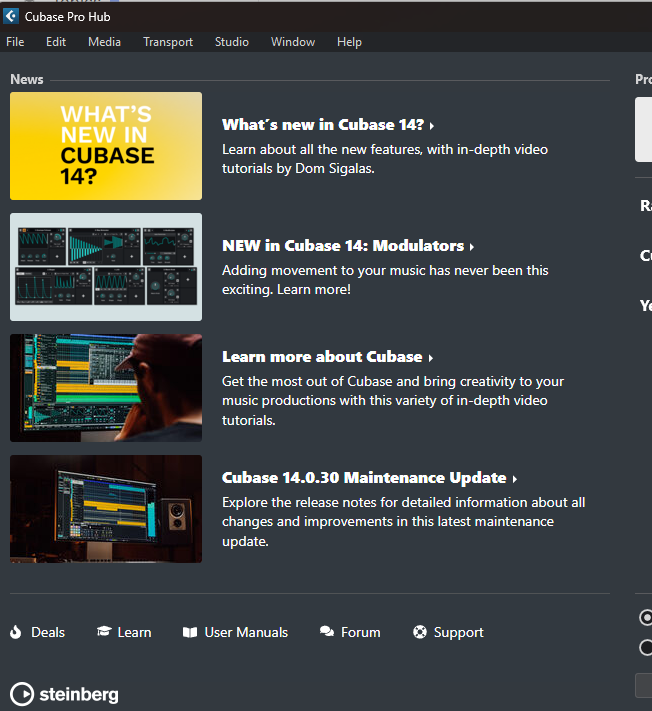Open the Forum link
This screenshot has width=652, height=711.
click(x=360, y=633)
